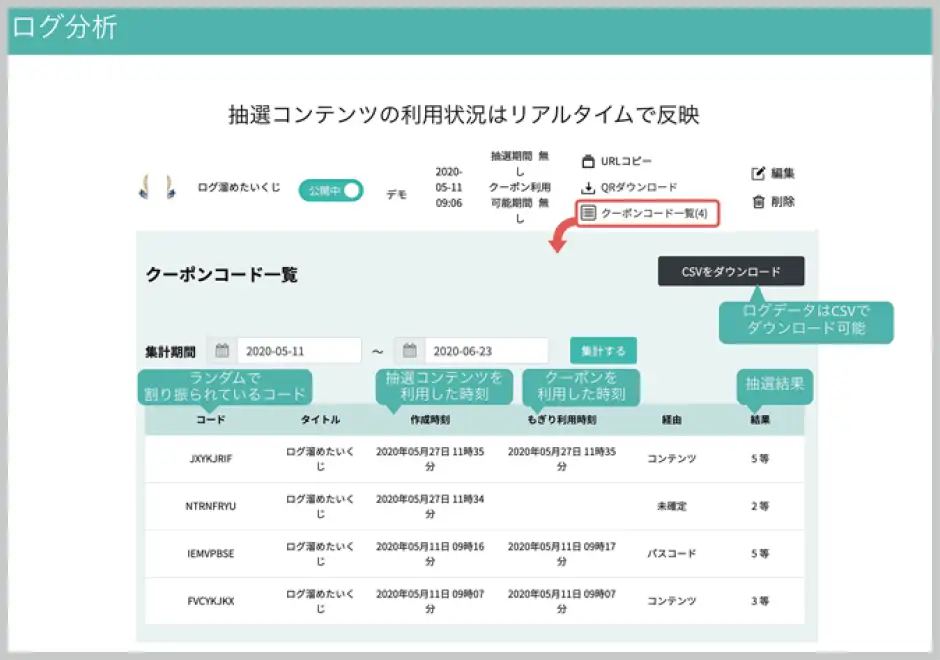Toggle the 公開中 publish switch
Viewport: 940px width, 660px height.
point(330,190)
